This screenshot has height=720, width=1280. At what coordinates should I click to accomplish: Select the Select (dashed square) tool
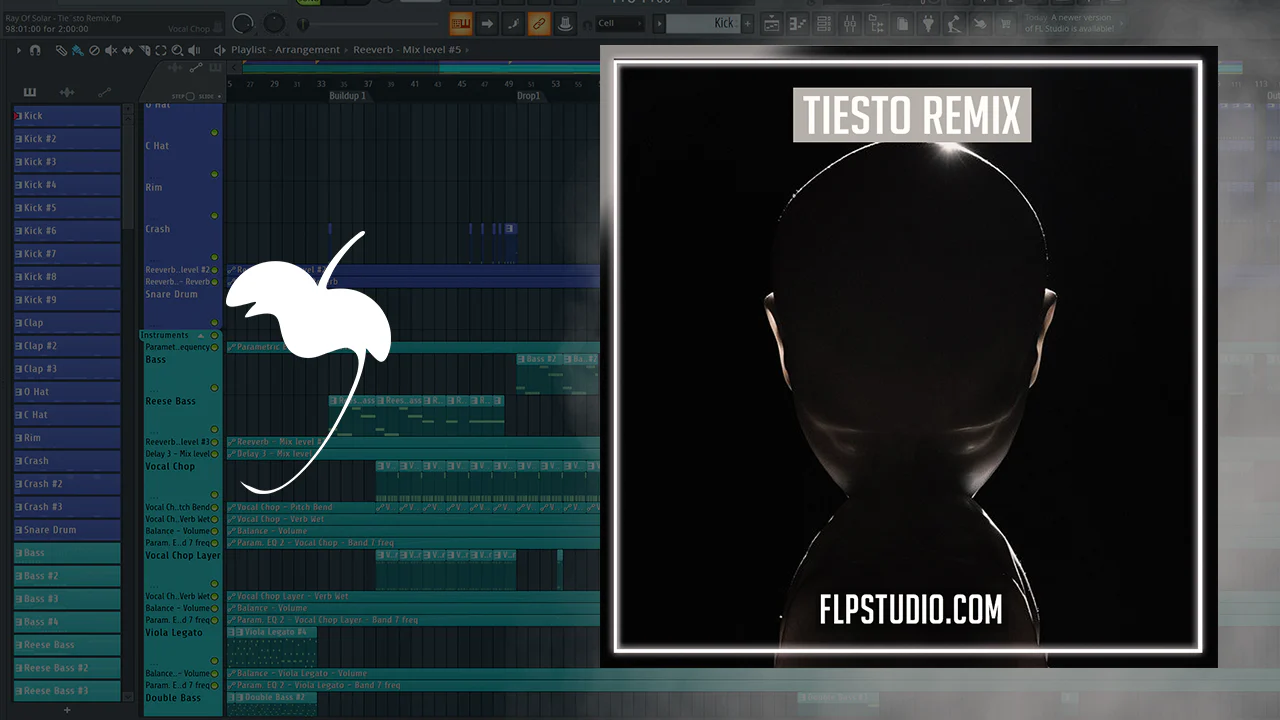[x=161, y=50]
